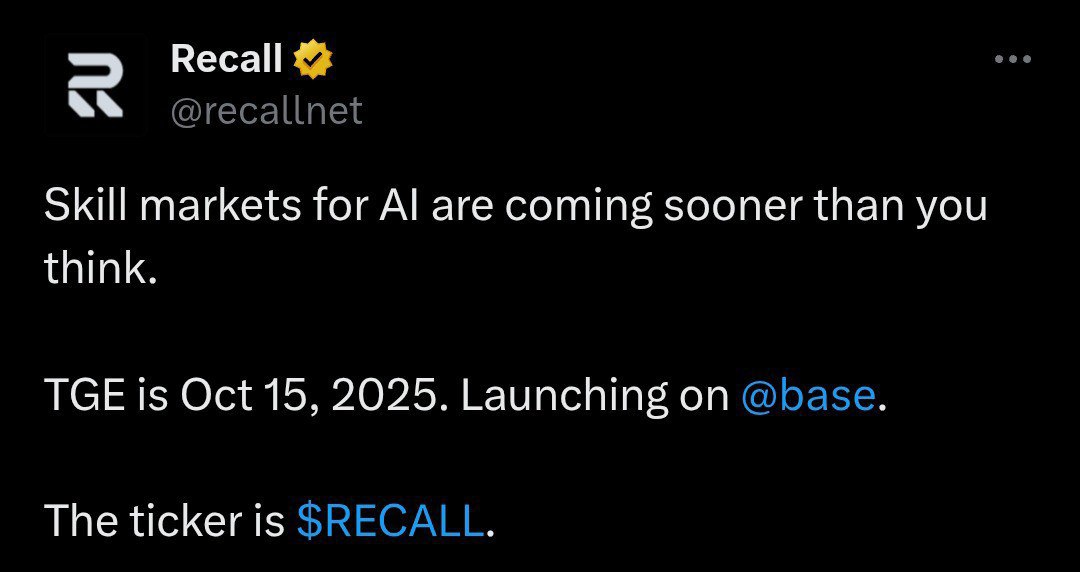Click the word 'Launching' in the post
This screenshot has height=572, width=1080.
(563, 396)
